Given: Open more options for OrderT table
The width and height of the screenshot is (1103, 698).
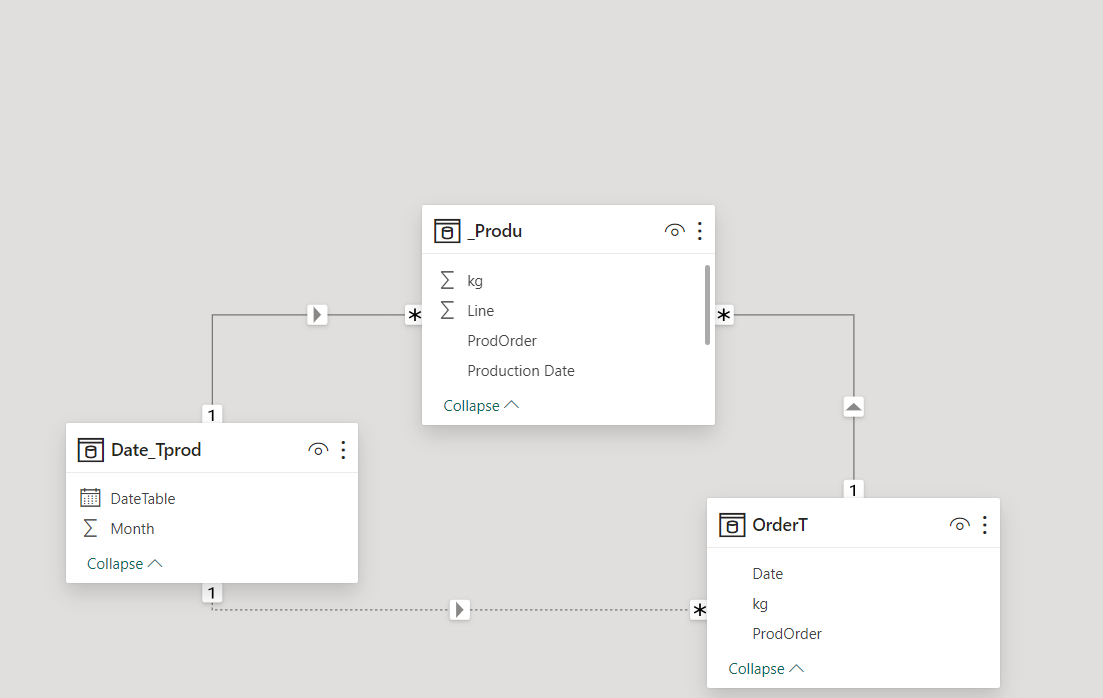Looking at the screenshot, I should click(985, 525).
